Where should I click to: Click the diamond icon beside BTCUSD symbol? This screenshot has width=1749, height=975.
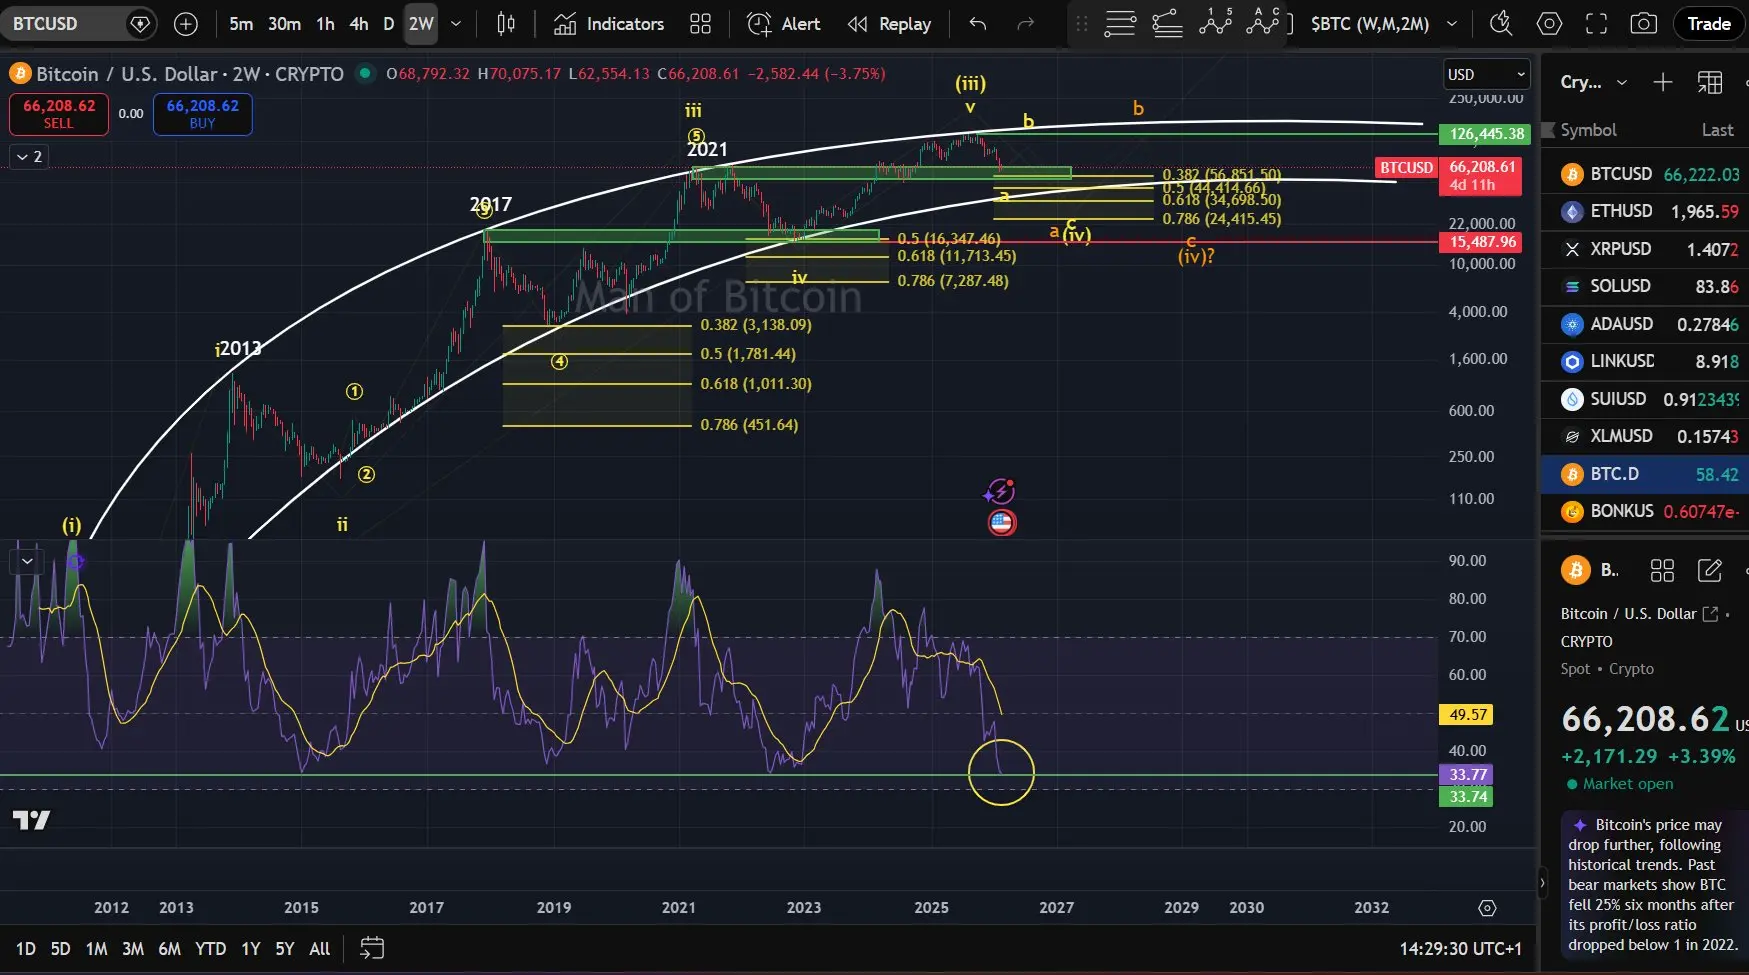(x=141, y=24)
